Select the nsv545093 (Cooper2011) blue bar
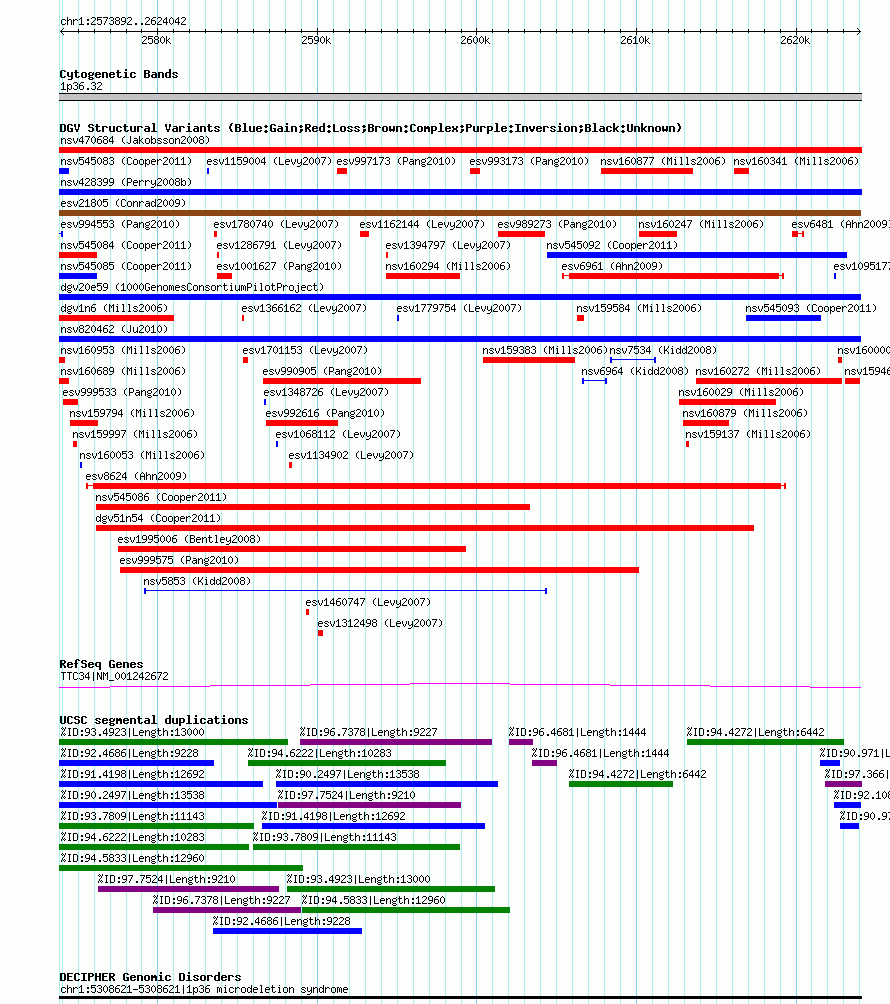This screenshot has width=890, height=1004. click(x=783, y=318)
